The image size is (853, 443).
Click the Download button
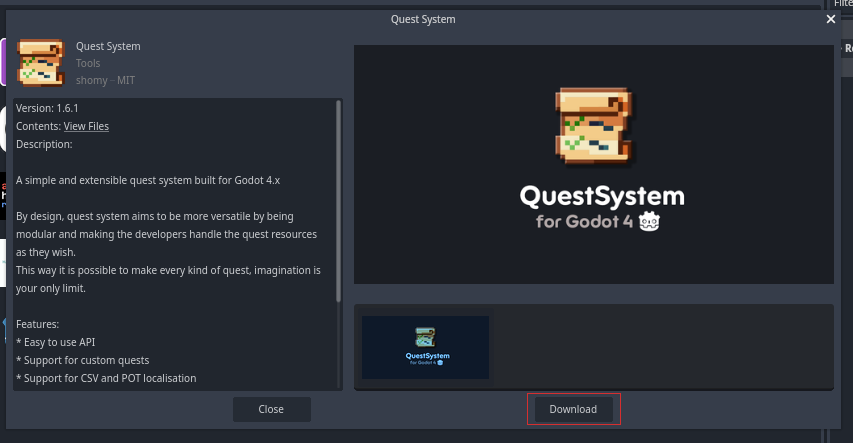click(573, 409)
